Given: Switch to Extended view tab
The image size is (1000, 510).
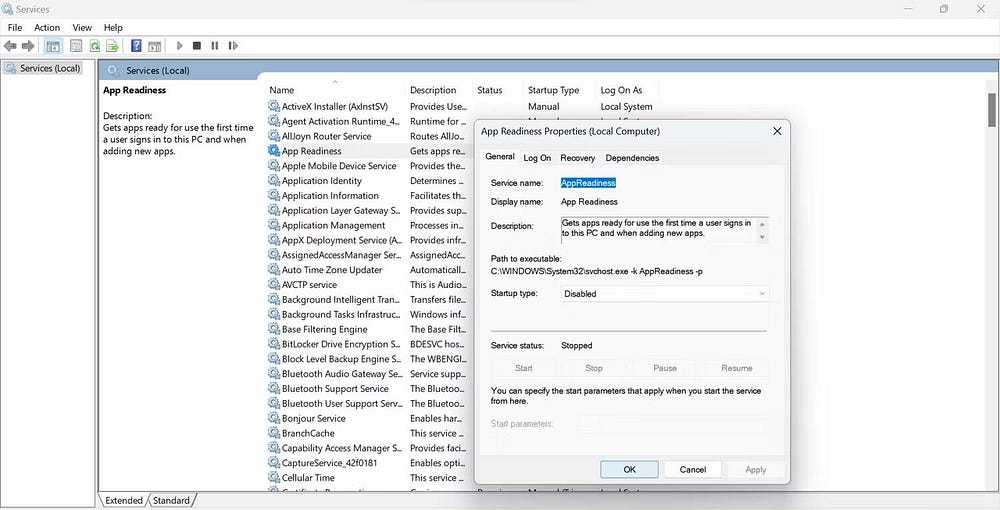Looking at the screenshot, I should click(124, 500).
